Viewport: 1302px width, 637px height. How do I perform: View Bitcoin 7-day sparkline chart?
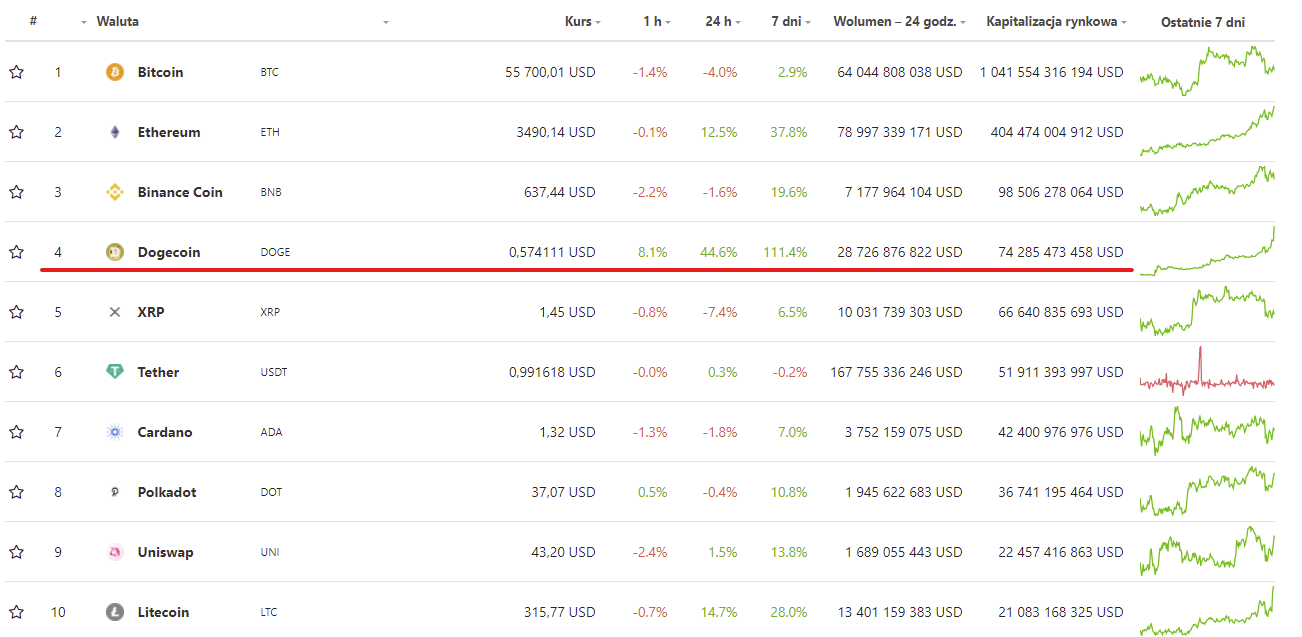click(1207, 71)
